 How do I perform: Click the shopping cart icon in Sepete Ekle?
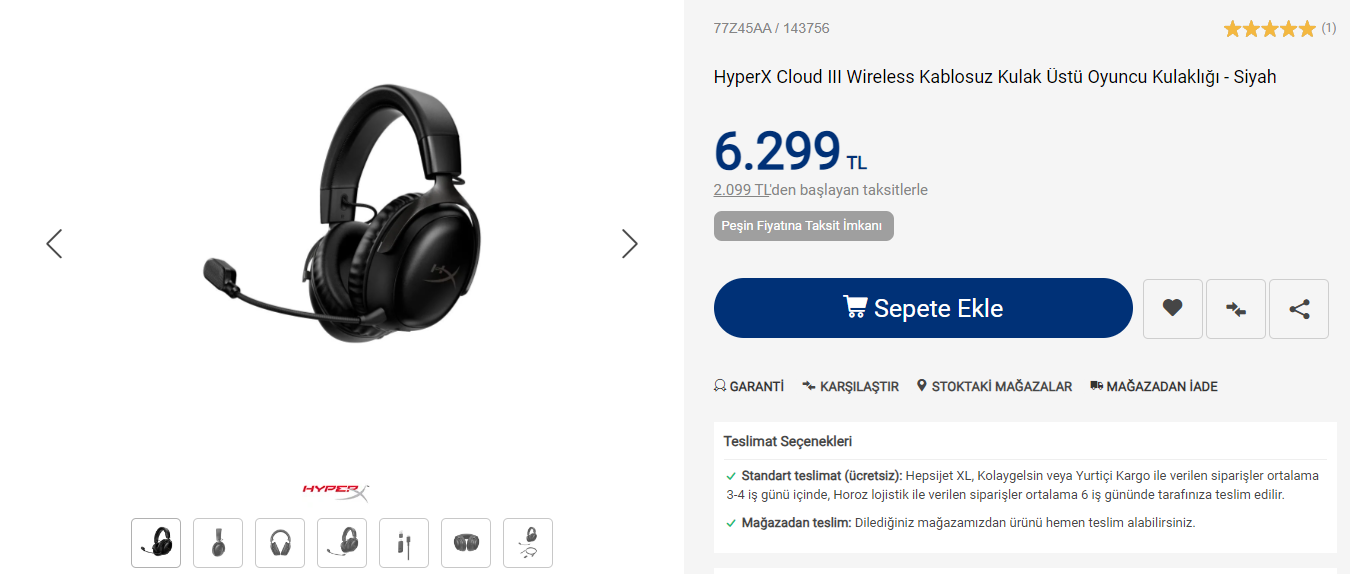(x=855, y=307)
